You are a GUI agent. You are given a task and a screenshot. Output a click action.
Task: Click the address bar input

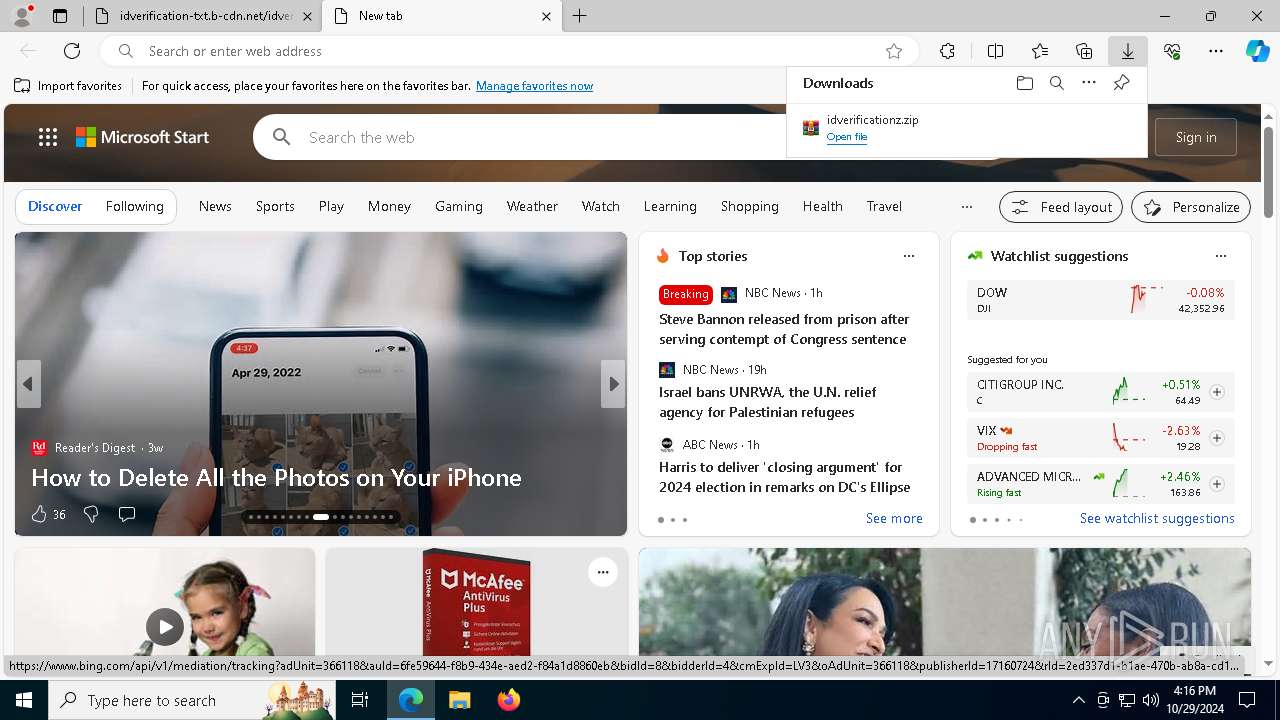point(510,51)
